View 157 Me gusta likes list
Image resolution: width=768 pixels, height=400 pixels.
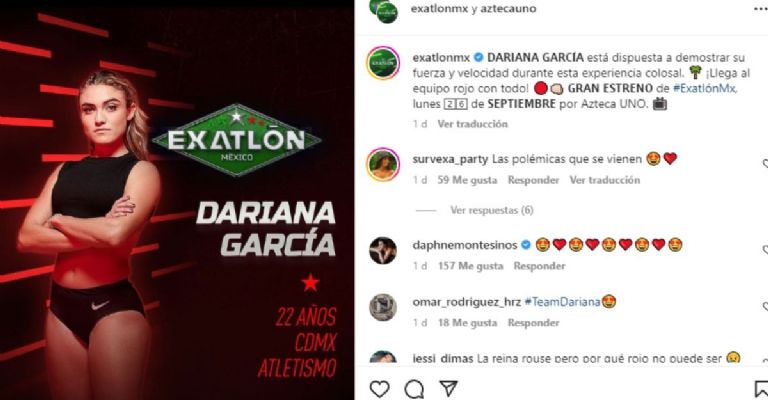pos(470,266)
